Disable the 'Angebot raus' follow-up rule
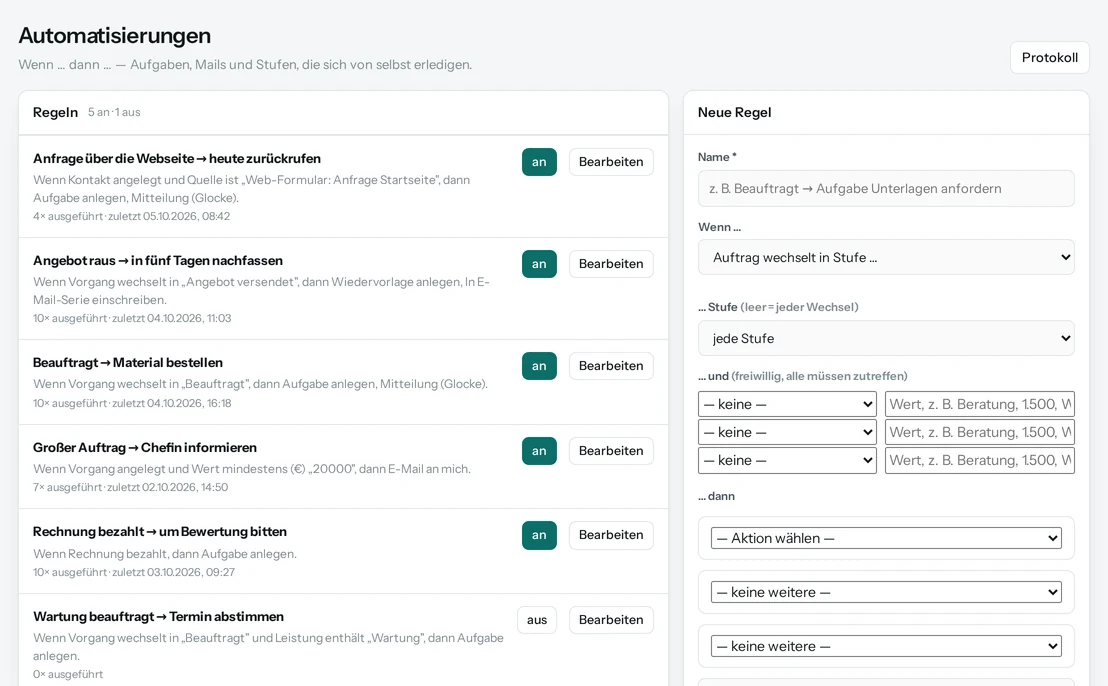The image size is (1108, 686). pos(539,264)
